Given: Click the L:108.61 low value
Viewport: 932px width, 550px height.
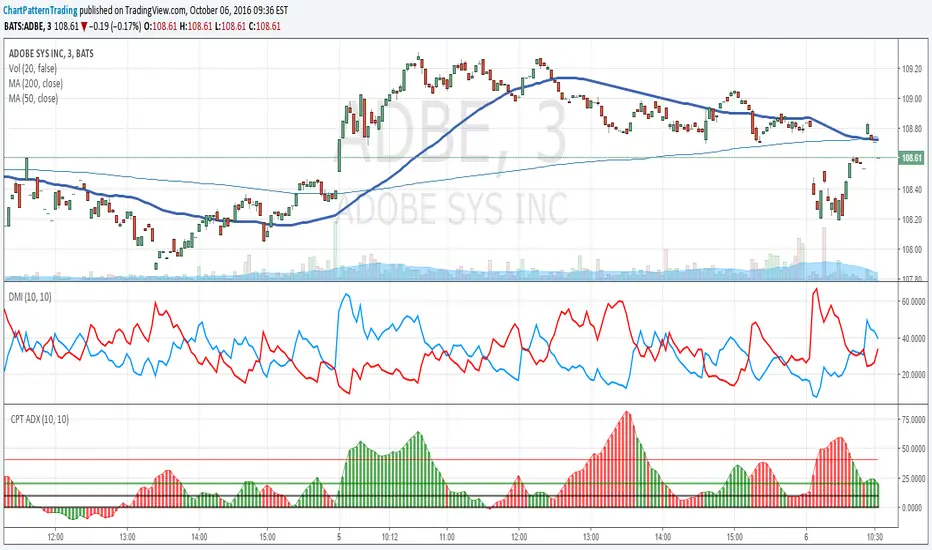Looking at the screenshot, I should 229,26.
